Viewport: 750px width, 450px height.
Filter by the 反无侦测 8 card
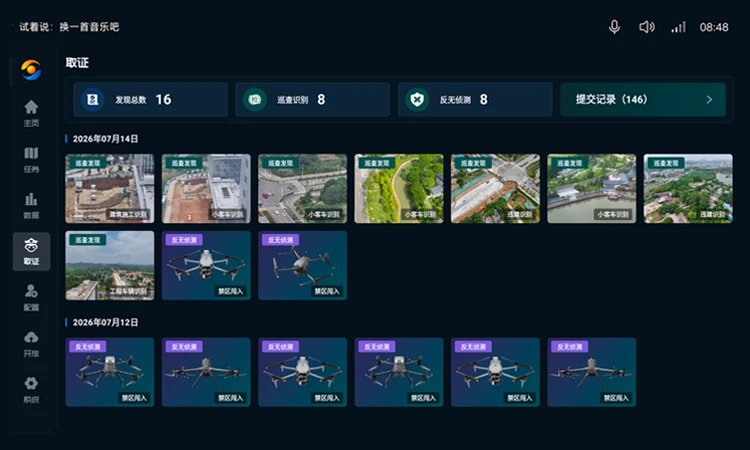(475, 99)
